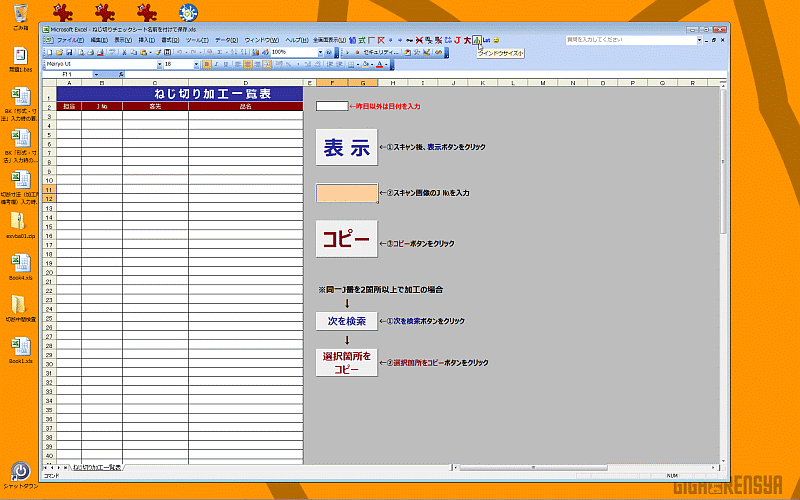This screenshot has height=500, width=800.
Task: Click the Chart Wizard icon
Action: 256,52
